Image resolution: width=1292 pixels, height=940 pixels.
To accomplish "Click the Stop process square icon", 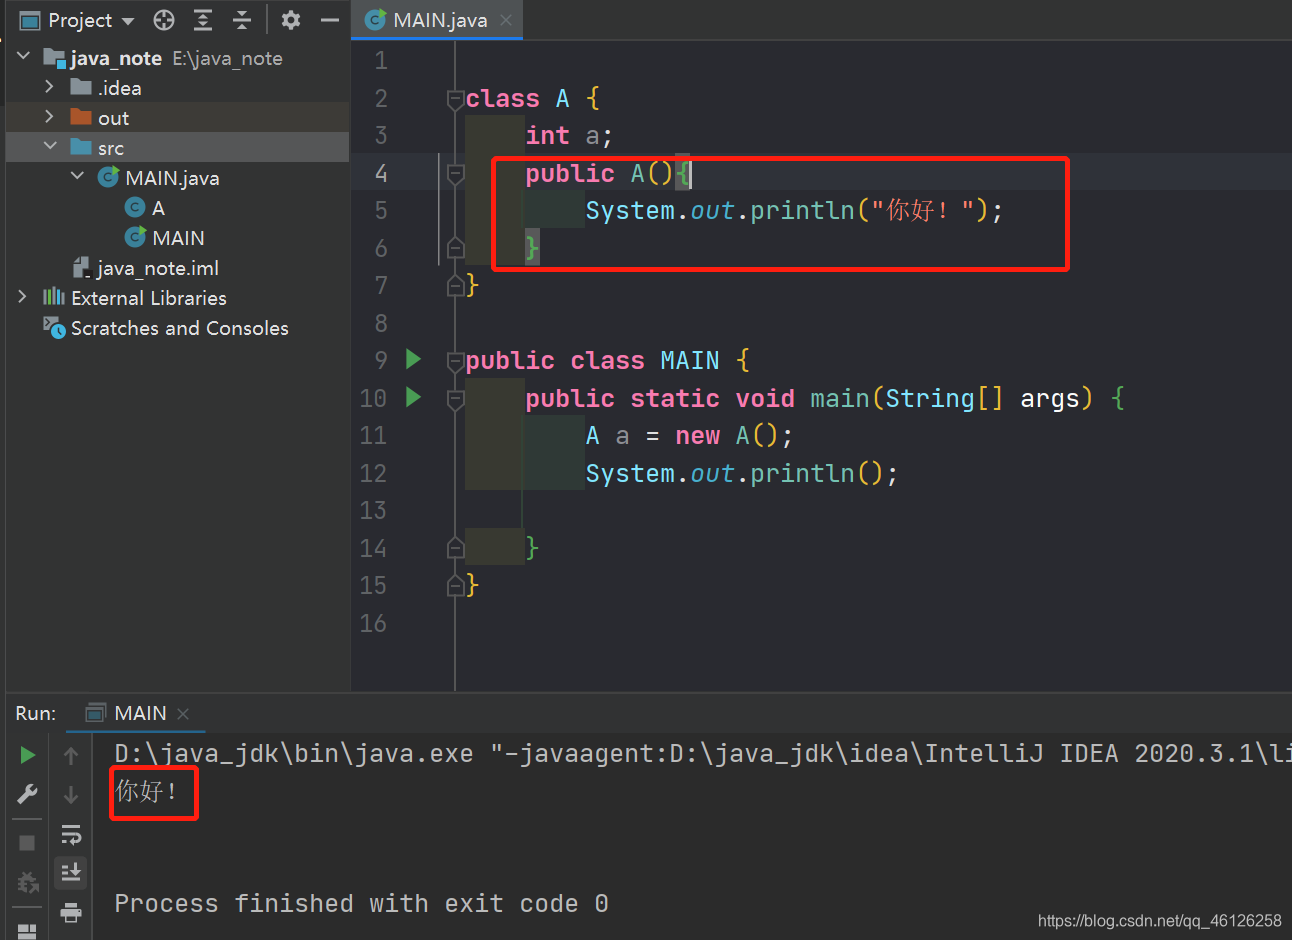I will coord(27,842).
